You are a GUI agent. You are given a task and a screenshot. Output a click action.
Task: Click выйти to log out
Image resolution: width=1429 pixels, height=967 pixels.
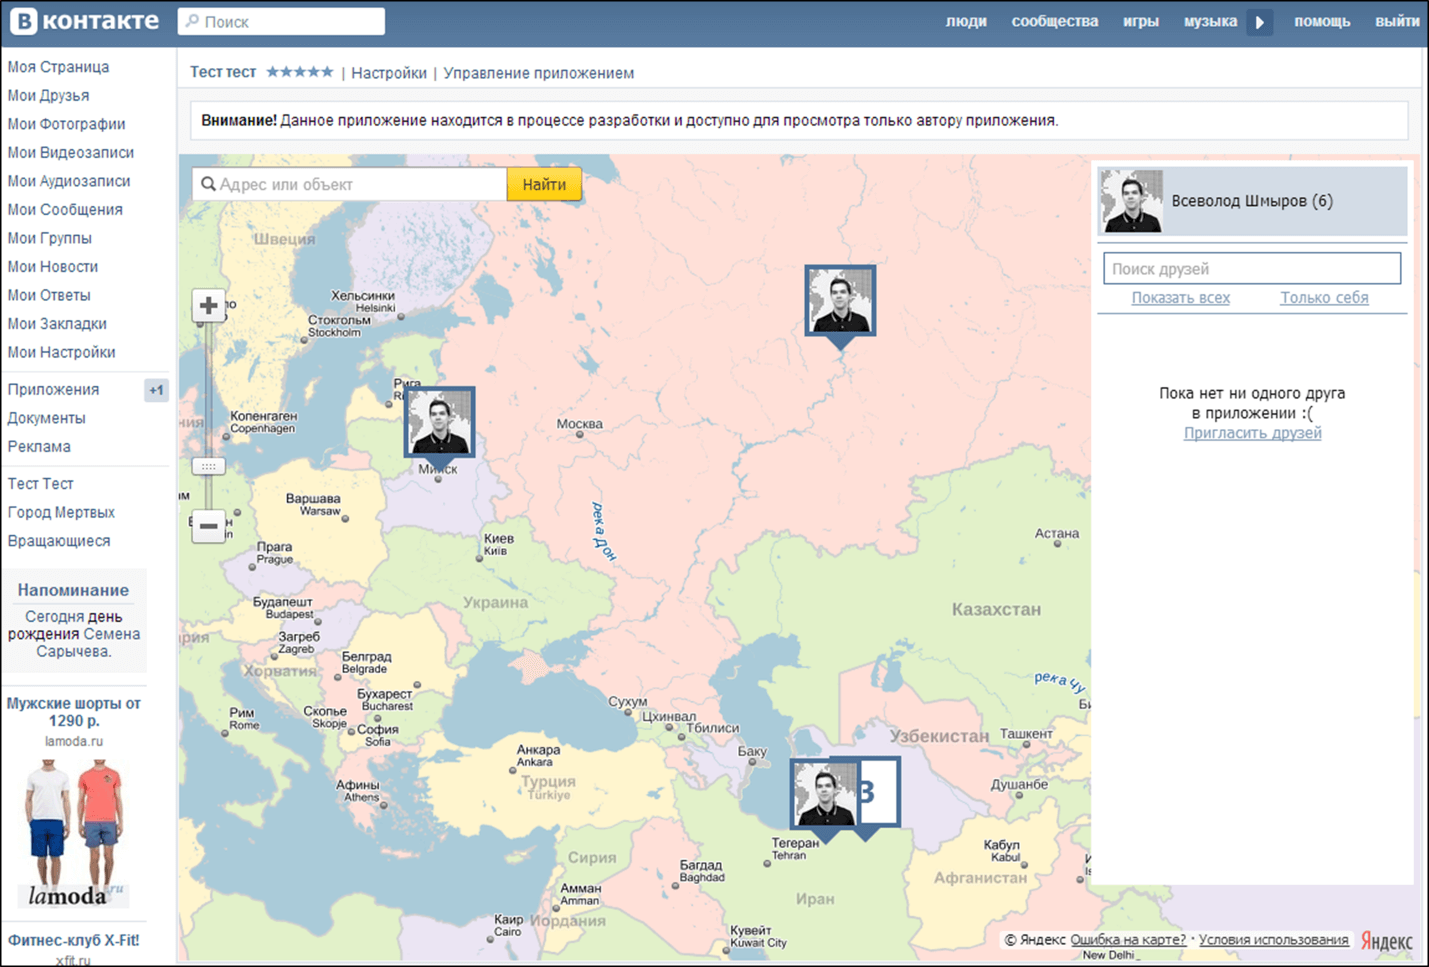(x=1397, y=21)
